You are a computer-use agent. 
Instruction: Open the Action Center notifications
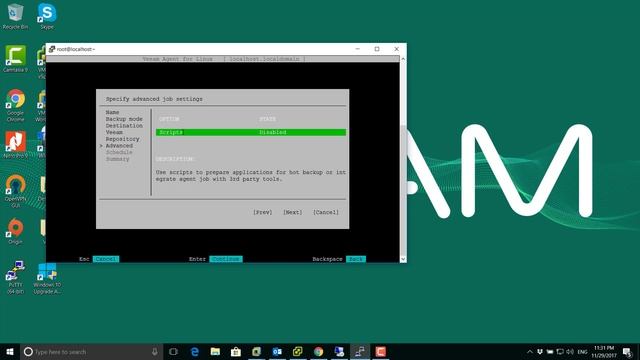click(628, 351)
